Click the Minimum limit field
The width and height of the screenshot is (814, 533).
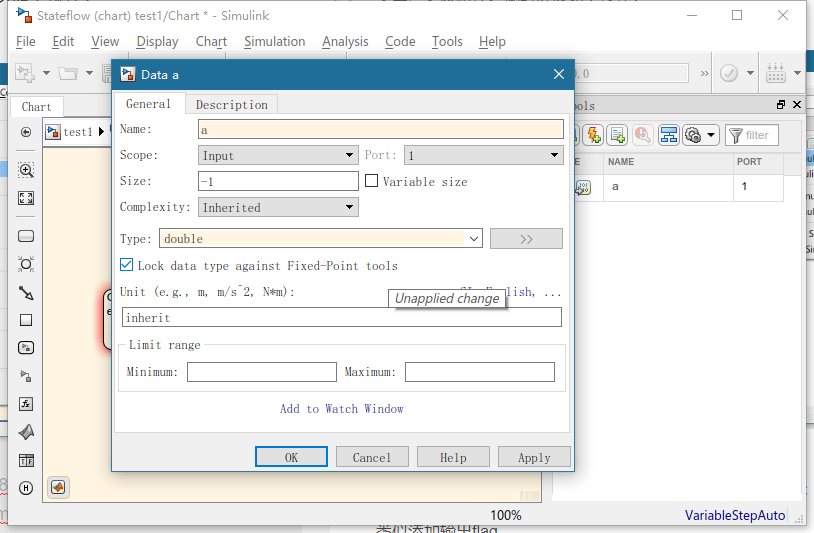[x=262, y=372]
